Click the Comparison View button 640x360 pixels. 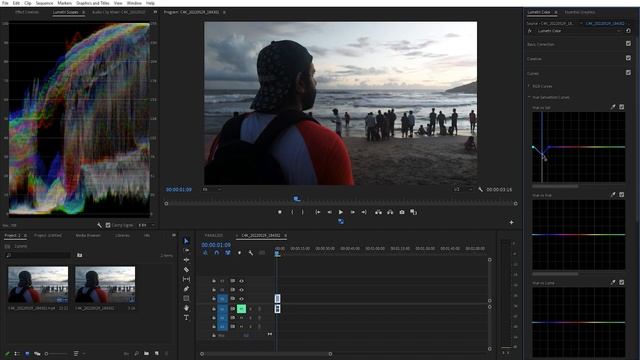click(413, 212)
